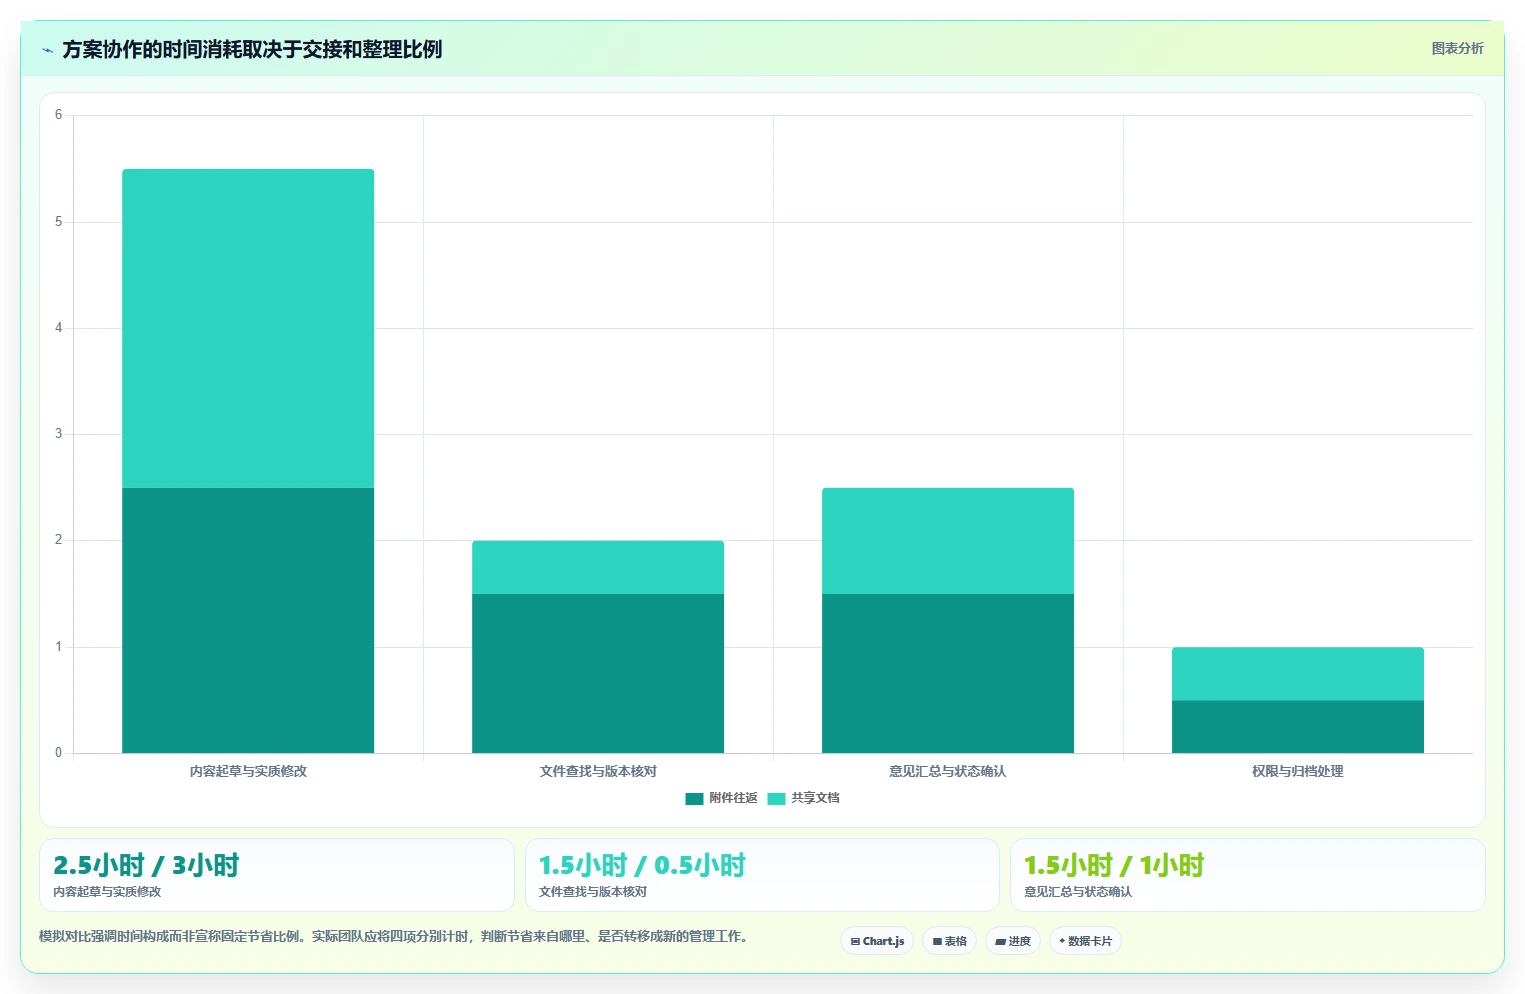The image size is (1525, 994).
Task: Click the 共享文档 legend label
Action: pyautogui.click(x=815, y=798)
